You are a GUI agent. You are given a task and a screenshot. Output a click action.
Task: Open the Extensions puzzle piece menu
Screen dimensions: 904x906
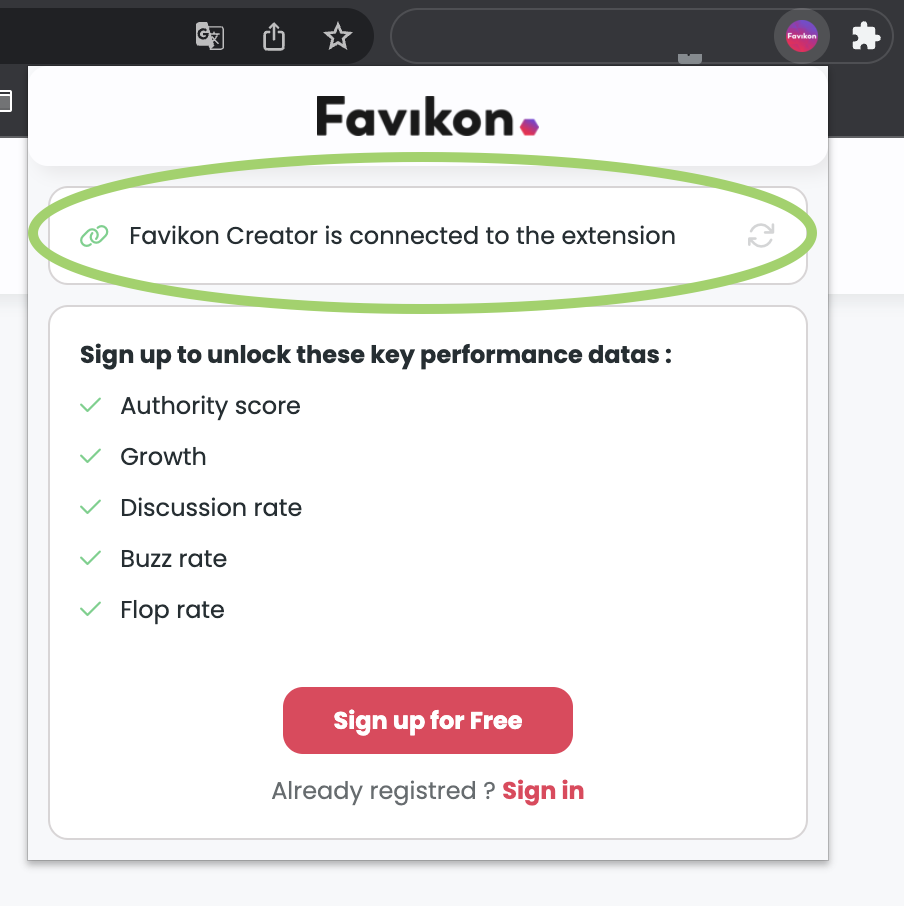click(x=865, y=37)
